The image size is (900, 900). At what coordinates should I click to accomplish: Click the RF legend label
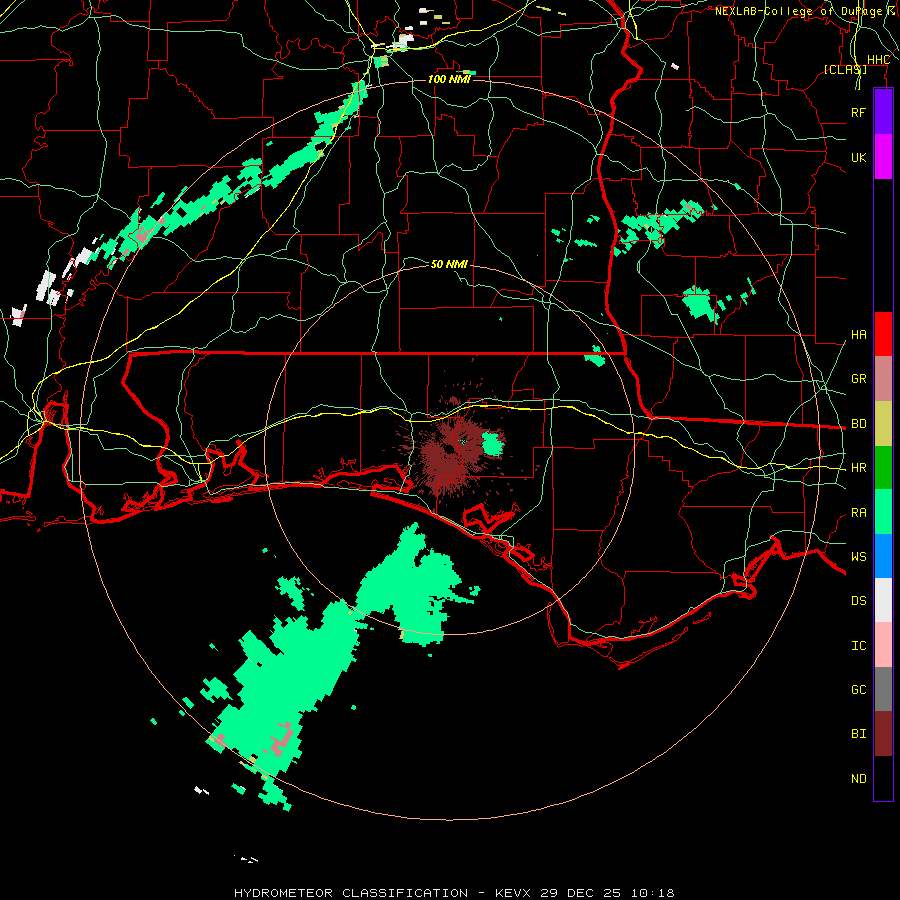(x=858, y=112)
